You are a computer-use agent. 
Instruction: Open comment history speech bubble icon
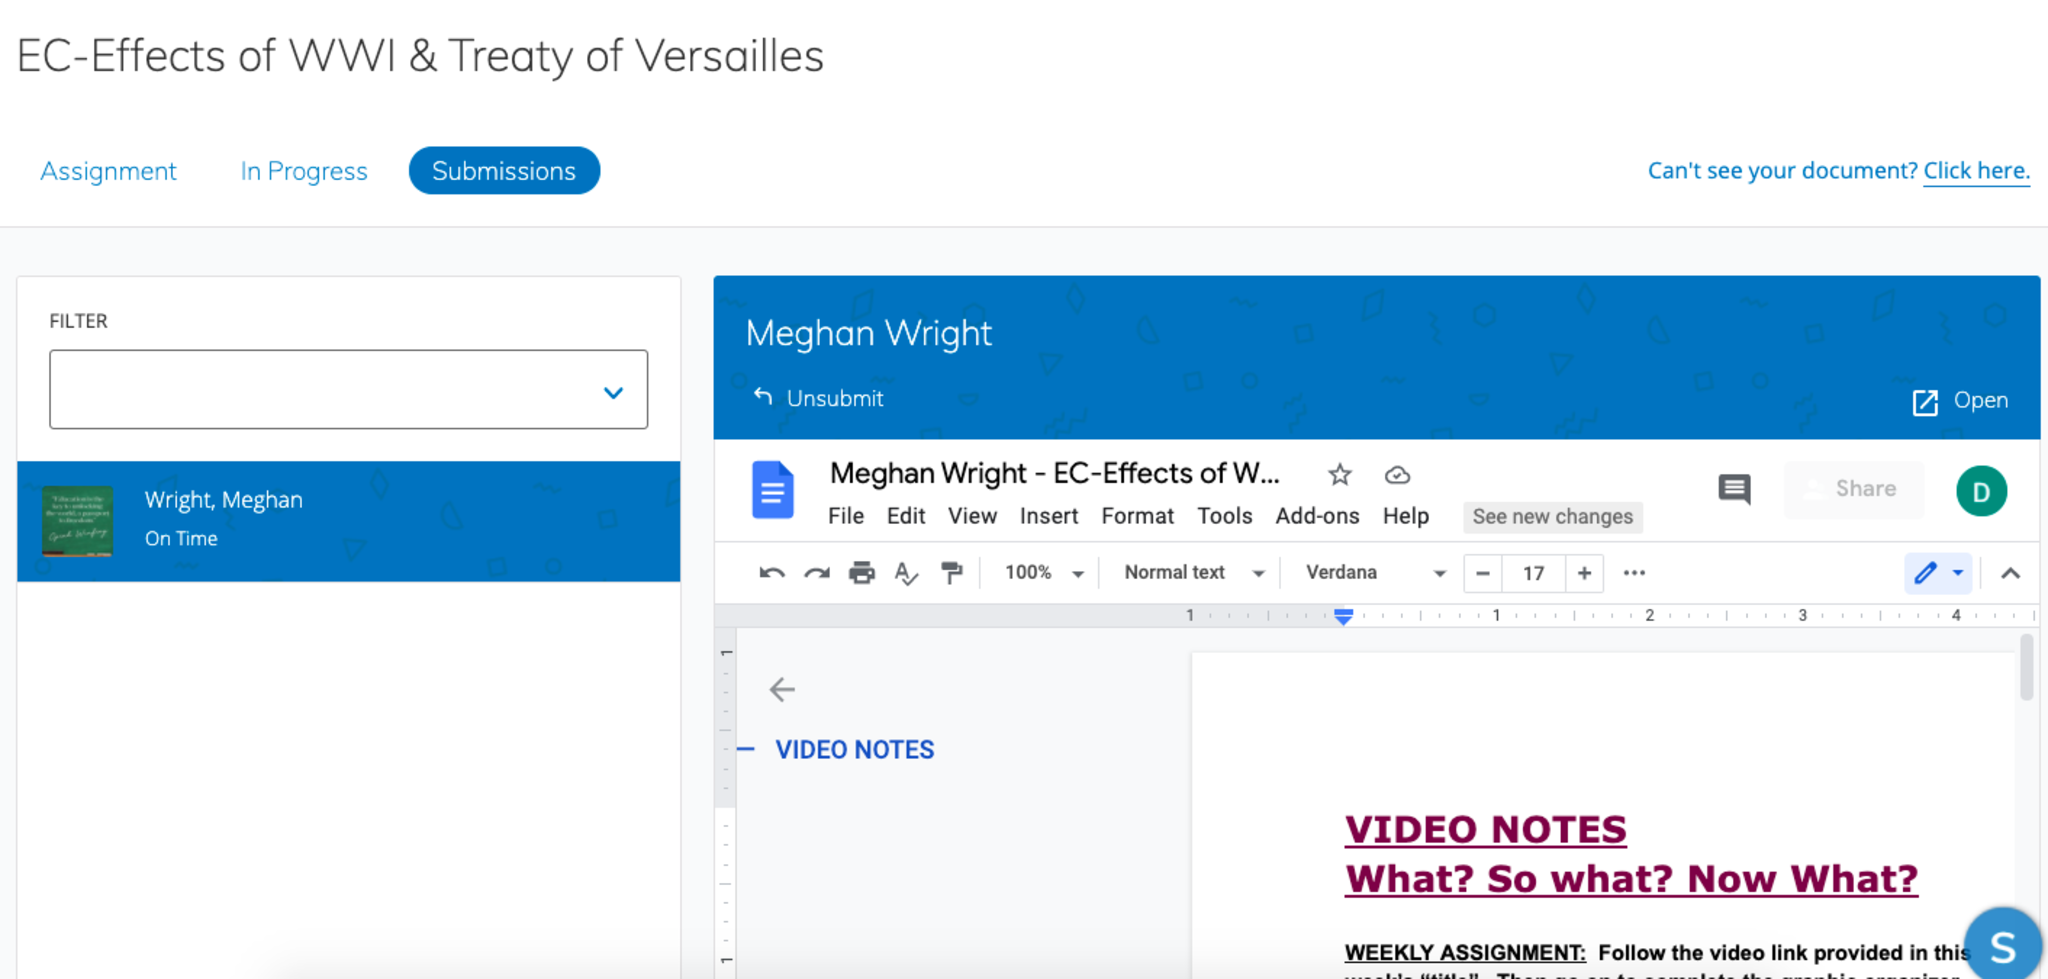click(x=1733, y=489)
